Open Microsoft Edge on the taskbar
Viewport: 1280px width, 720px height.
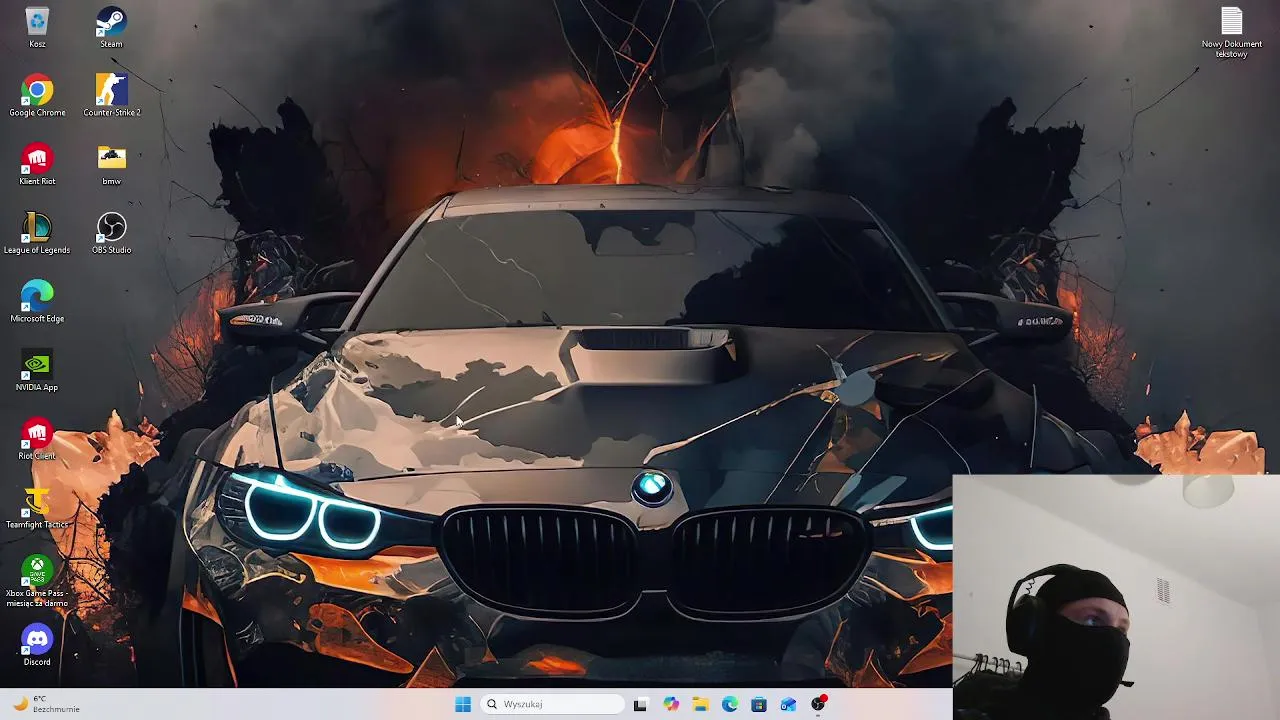pos(730,704)
